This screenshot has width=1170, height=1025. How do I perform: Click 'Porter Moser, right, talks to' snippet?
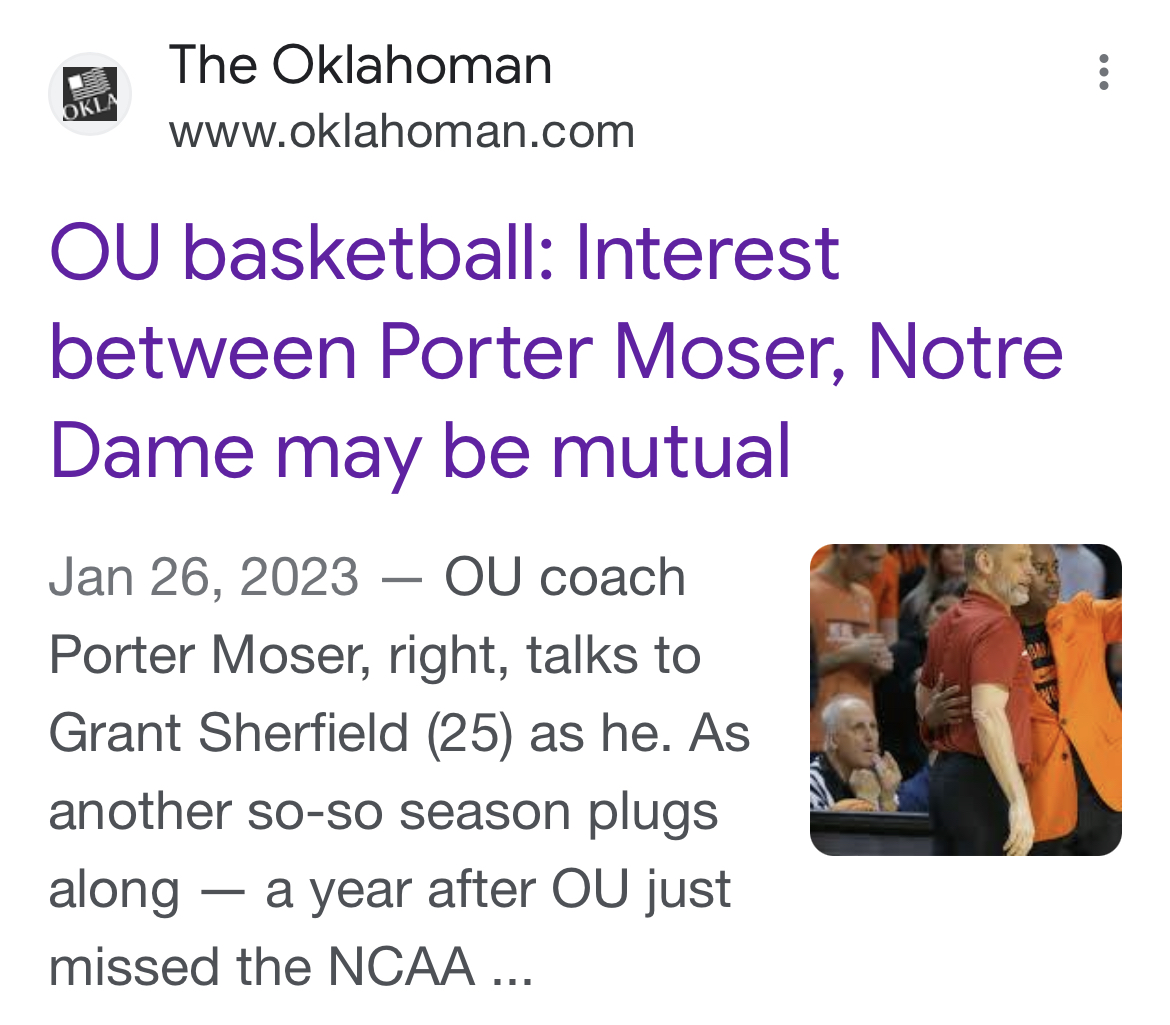tap(375, 655)
